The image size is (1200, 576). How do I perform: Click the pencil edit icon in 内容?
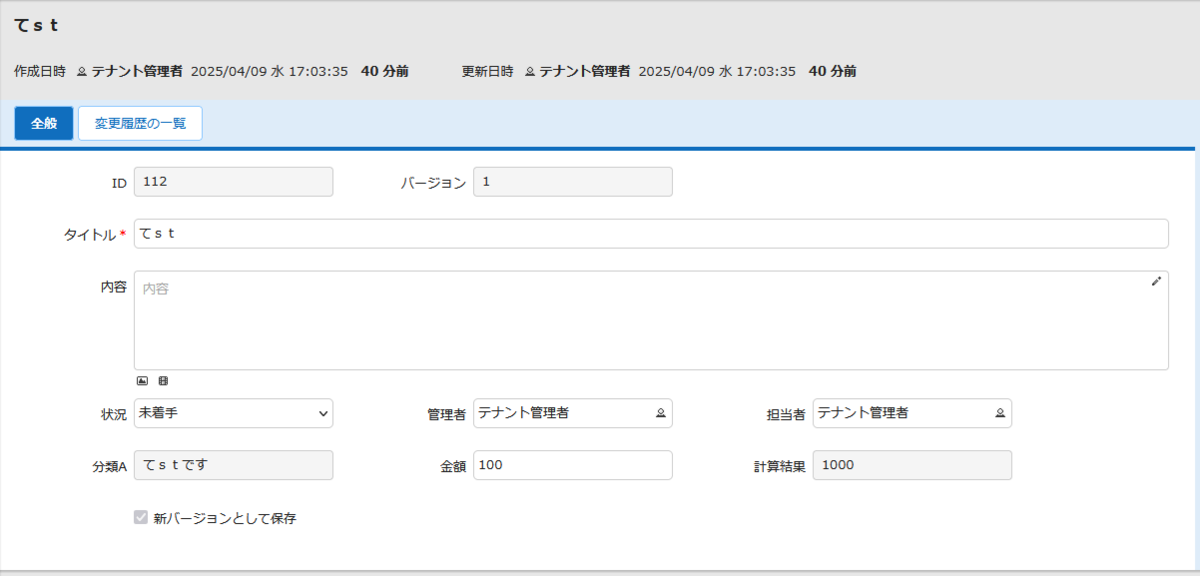(x=1156, y=282)
